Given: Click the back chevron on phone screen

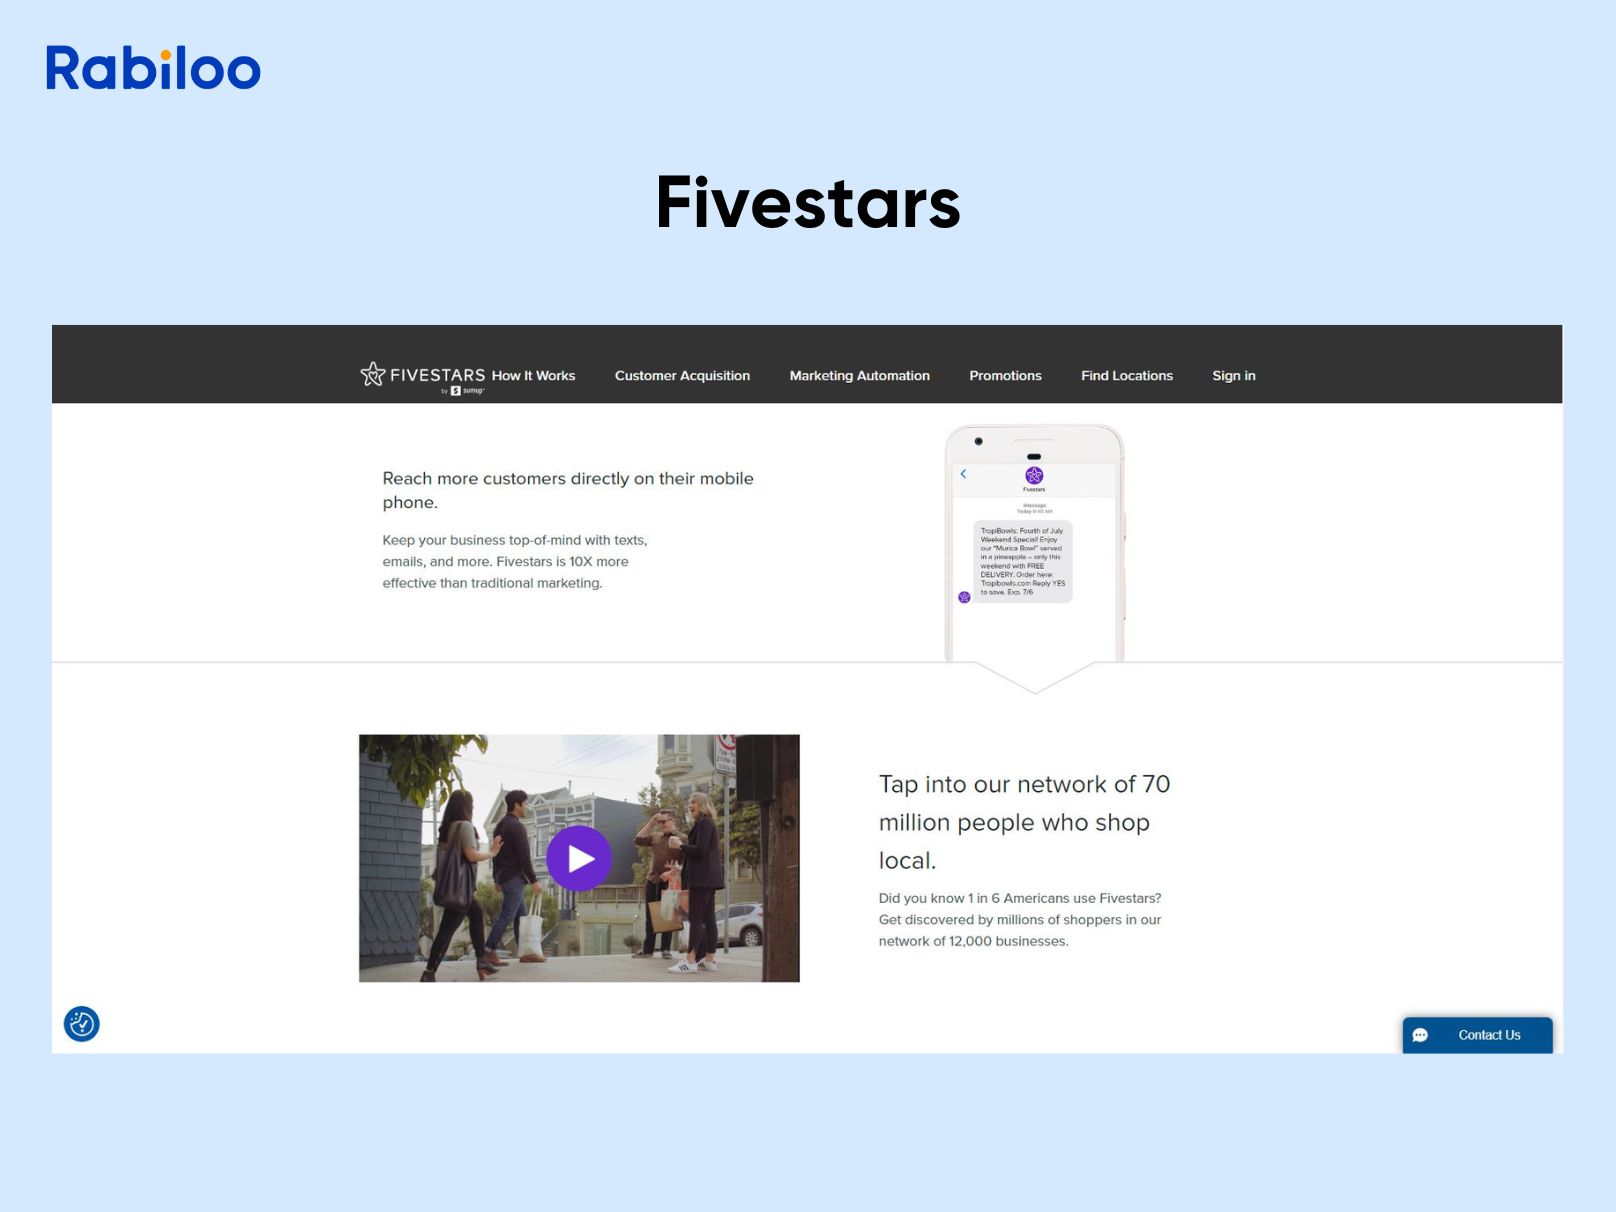Looking at the screenshot, I should point(963,474).
